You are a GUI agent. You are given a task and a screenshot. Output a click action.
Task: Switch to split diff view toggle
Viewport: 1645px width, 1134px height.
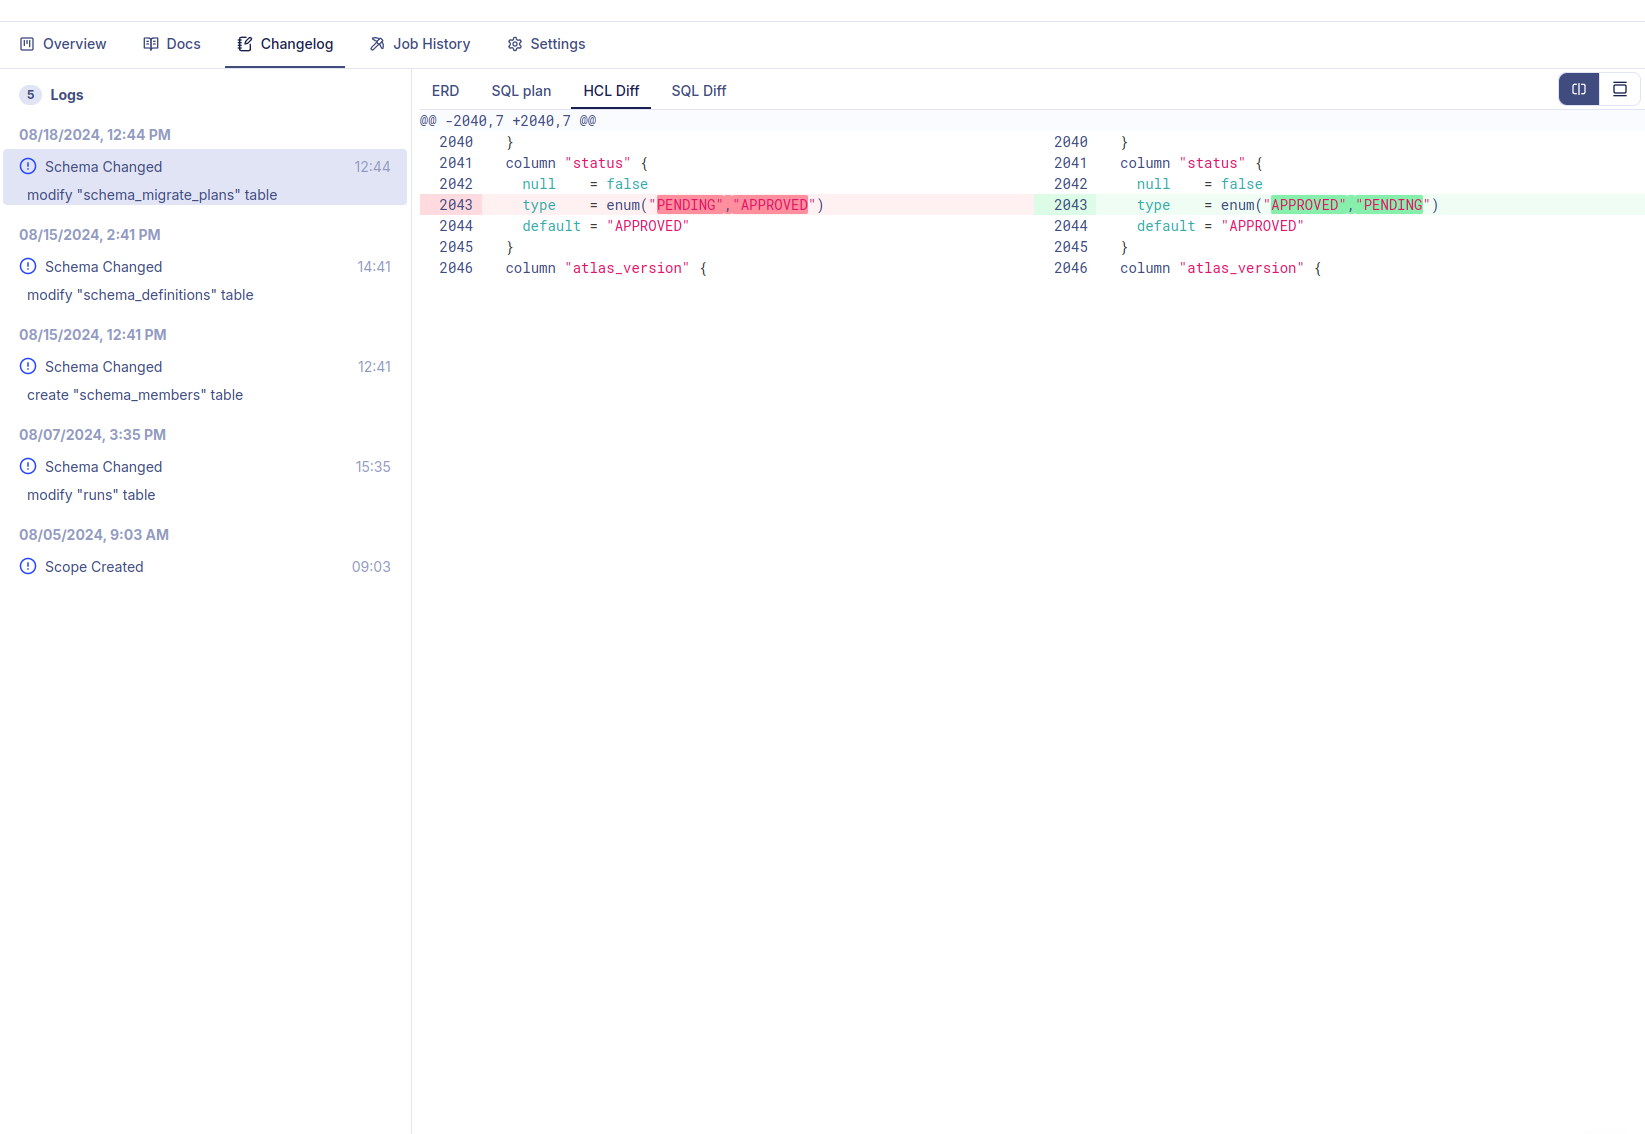tap(1578, 89)
